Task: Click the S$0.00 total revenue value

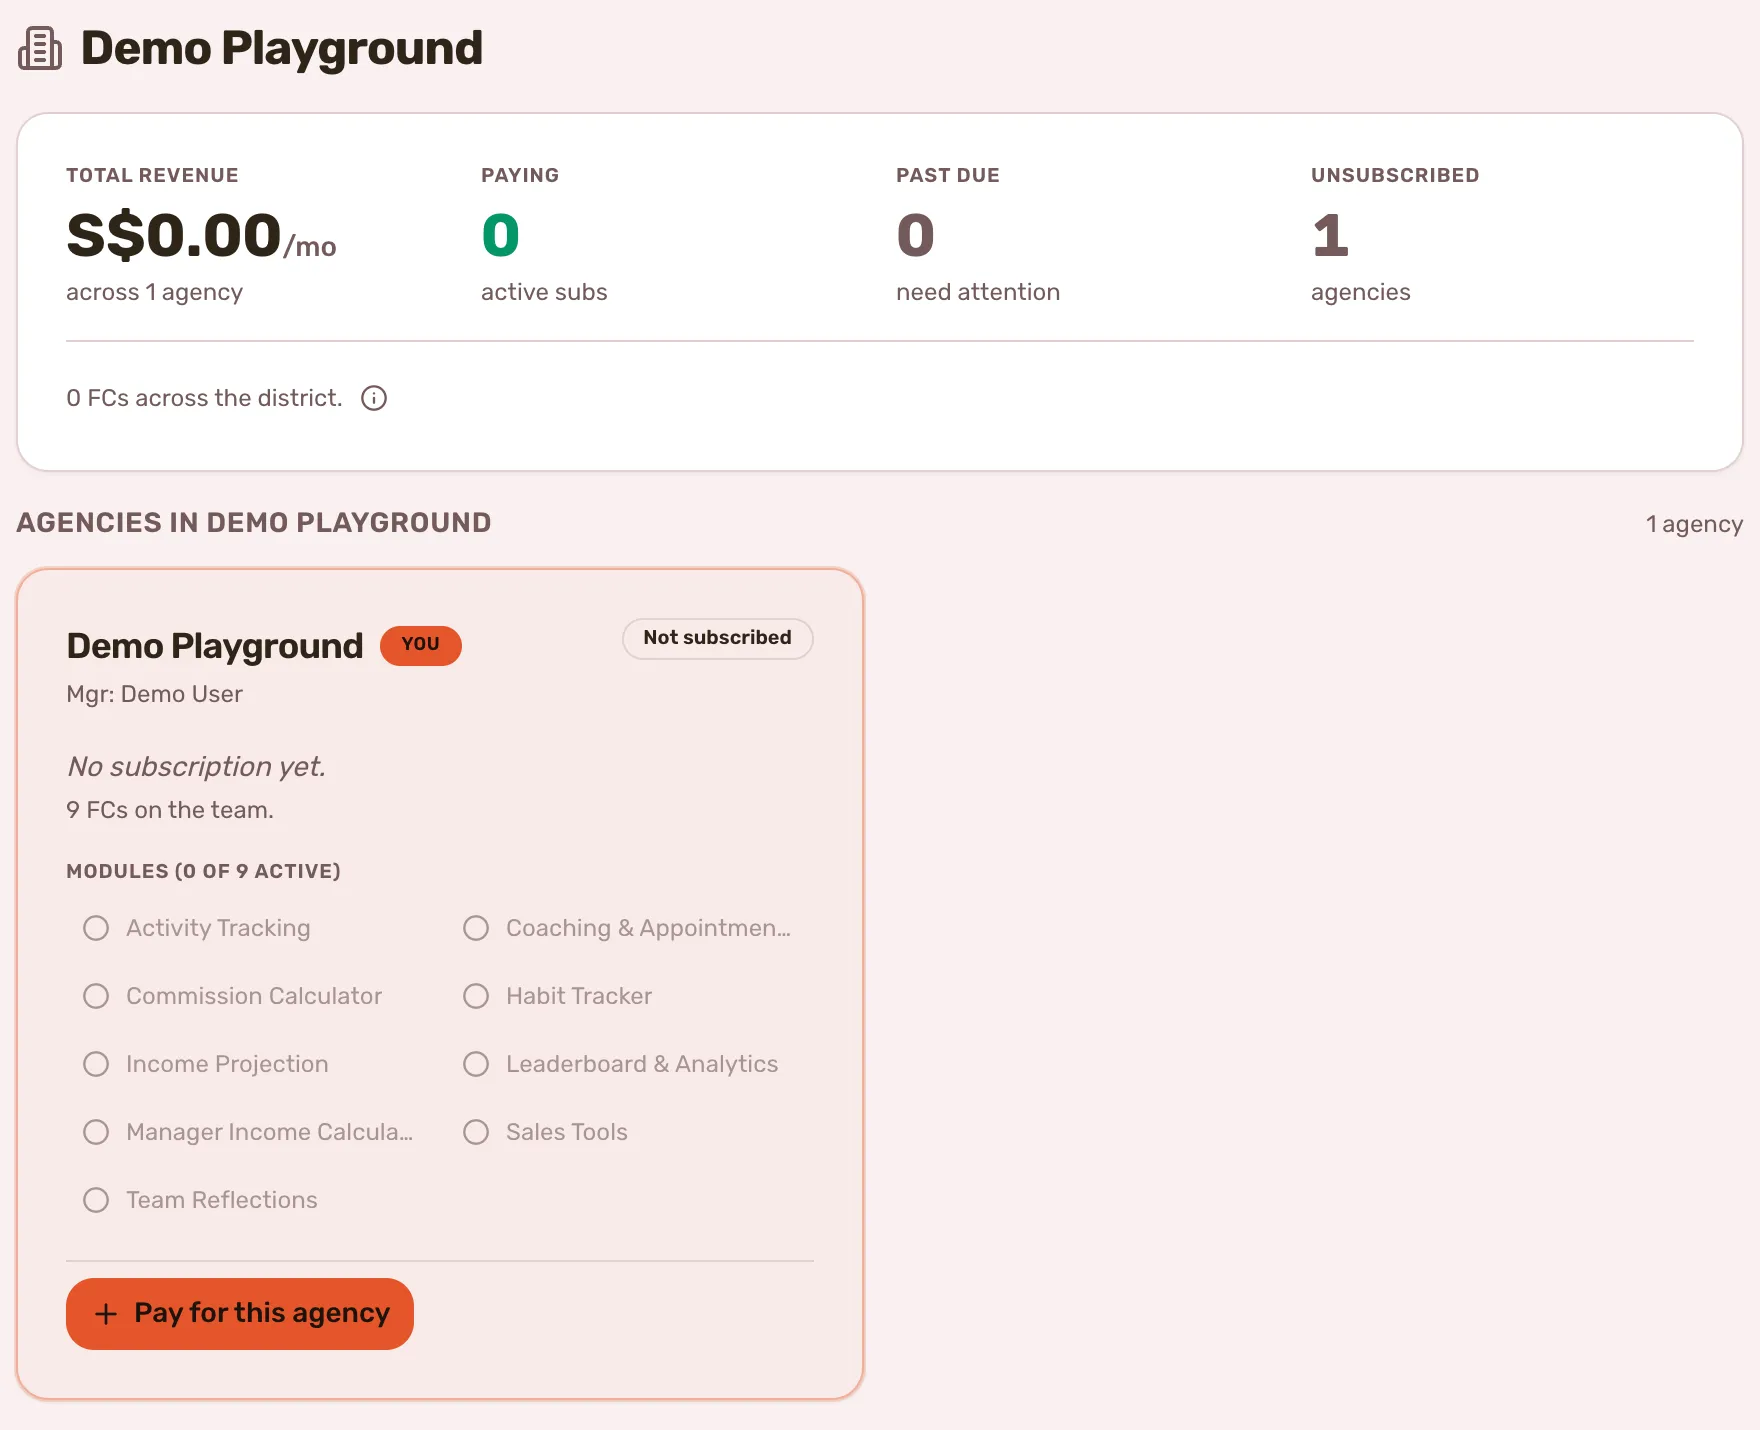Action: click(x=173, y=235)
